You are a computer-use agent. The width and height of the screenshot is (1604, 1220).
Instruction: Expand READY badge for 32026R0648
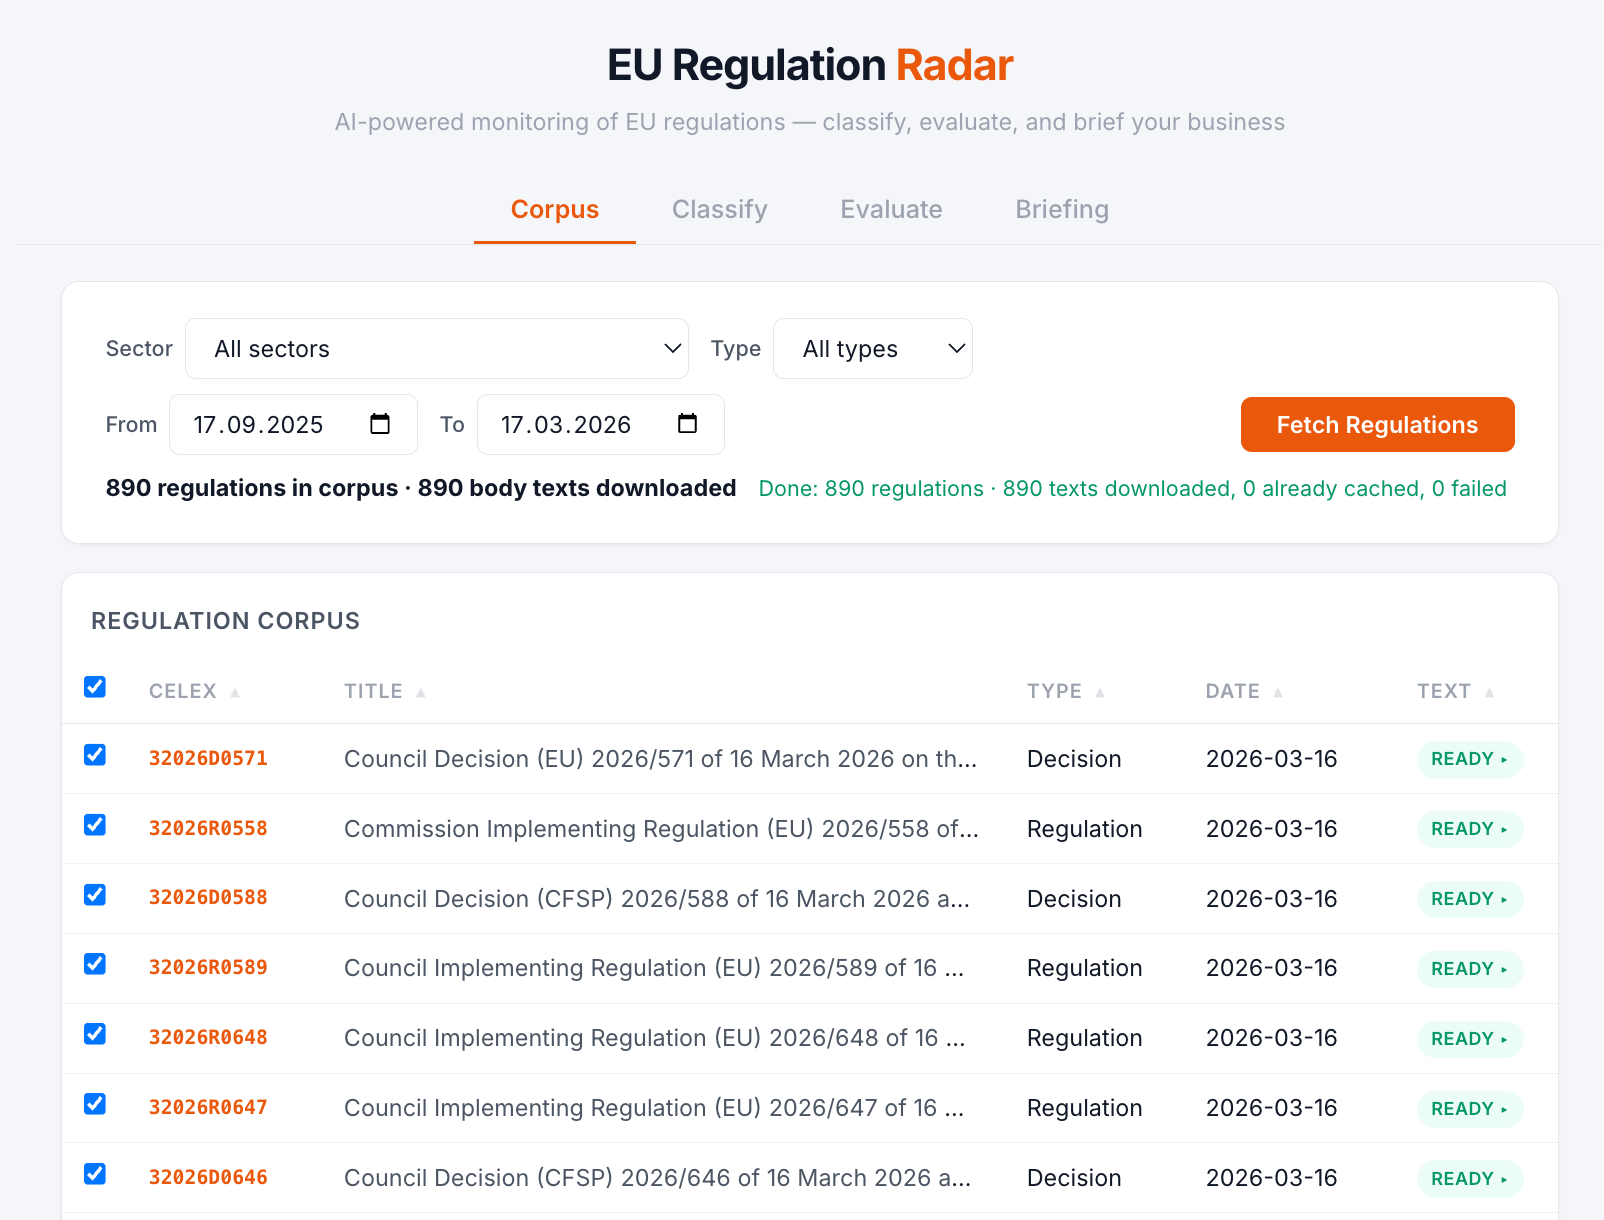pos(1469,1039)
